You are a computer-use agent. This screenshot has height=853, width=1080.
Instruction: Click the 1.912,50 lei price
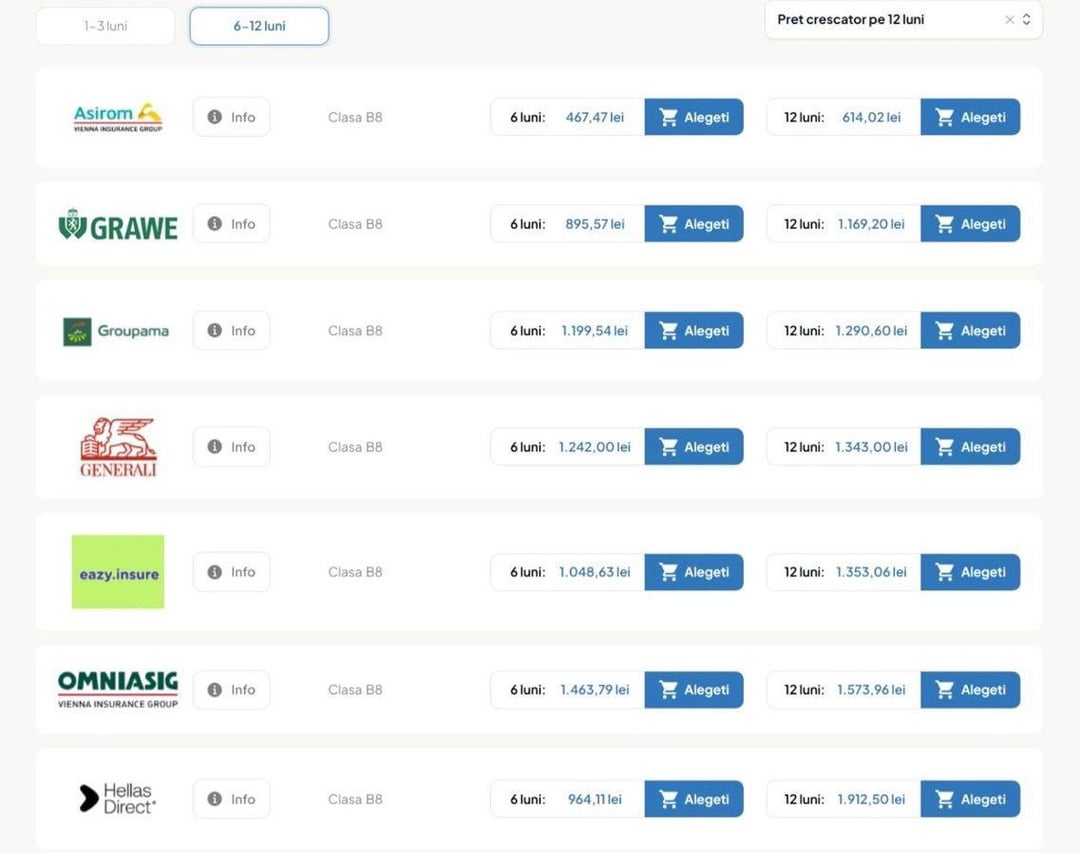click(x=871, y=799)
